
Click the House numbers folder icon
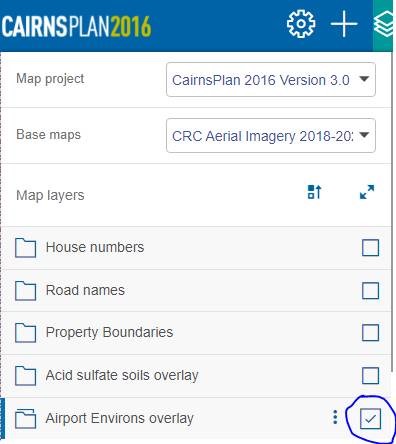(x=25, y=248)
